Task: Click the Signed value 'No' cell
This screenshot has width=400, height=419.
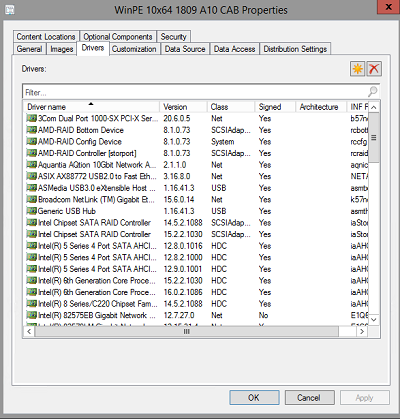Action: tap(263, 315)
